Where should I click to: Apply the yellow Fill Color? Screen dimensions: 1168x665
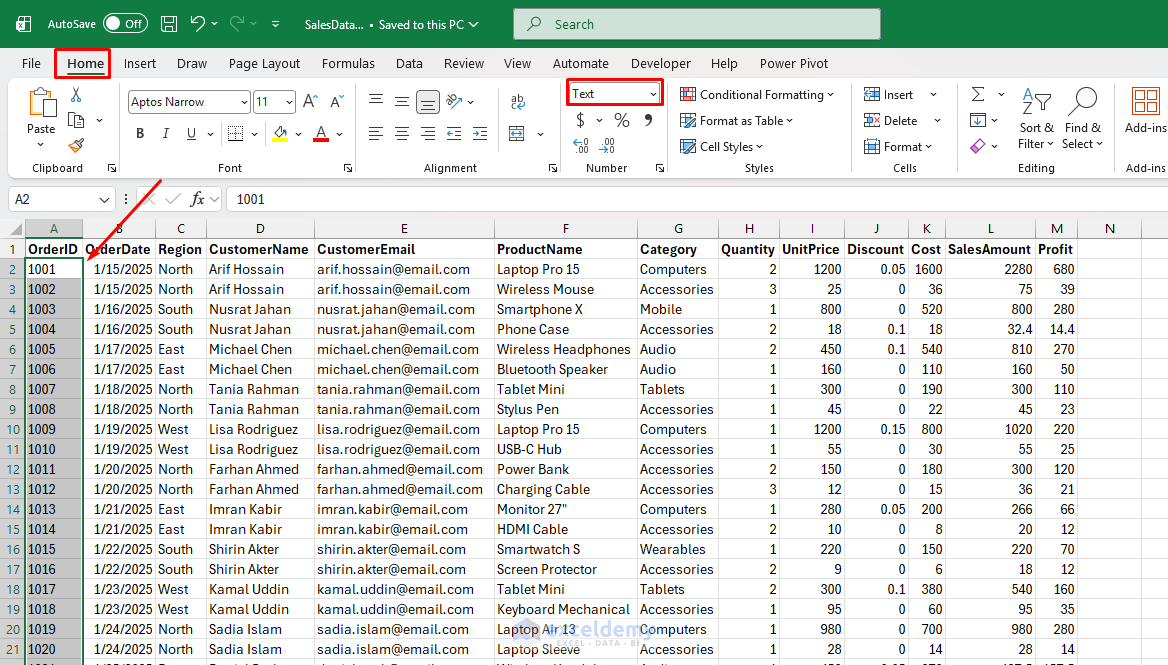280,134
